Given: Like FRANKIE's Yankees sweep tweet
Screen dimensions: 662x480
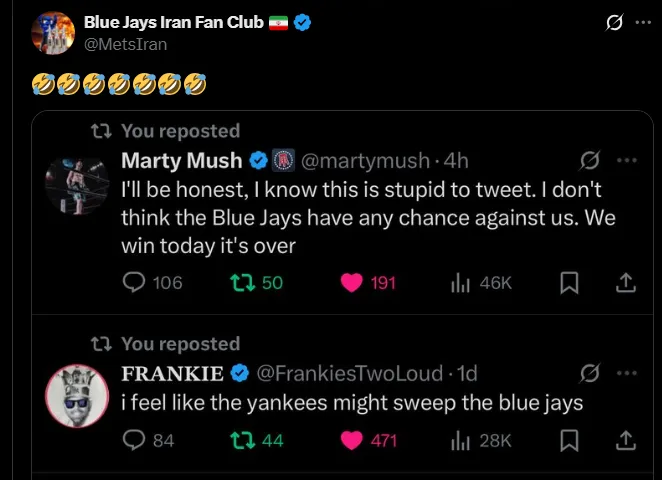Looking at the screenshot, I should [x=351, y=439].
